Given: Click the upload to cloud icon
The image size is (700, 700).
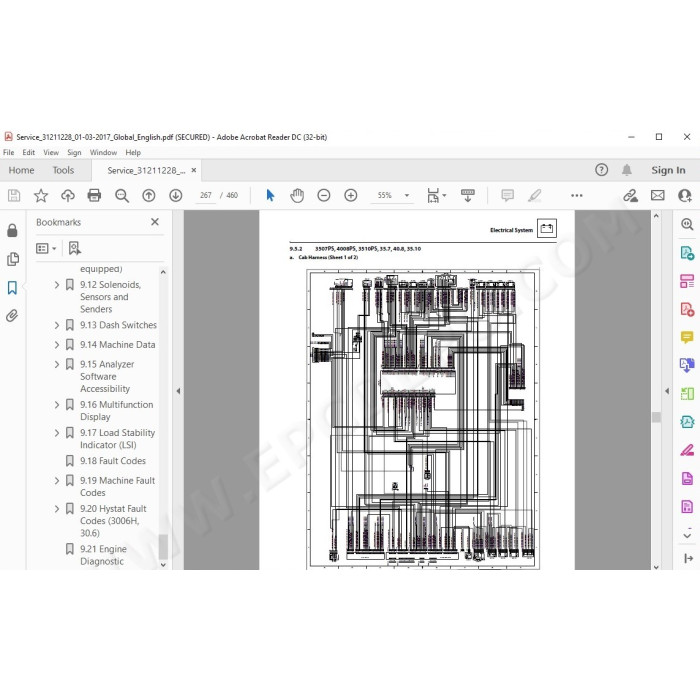Looking at the screenshot, I should (x=67, y=195).
